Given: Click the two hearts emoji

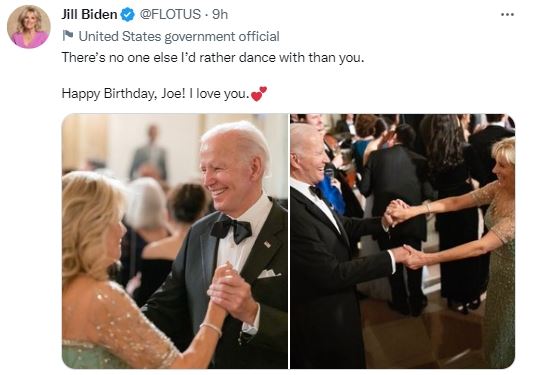Looking at the screenshot, I should pos(259,94).
